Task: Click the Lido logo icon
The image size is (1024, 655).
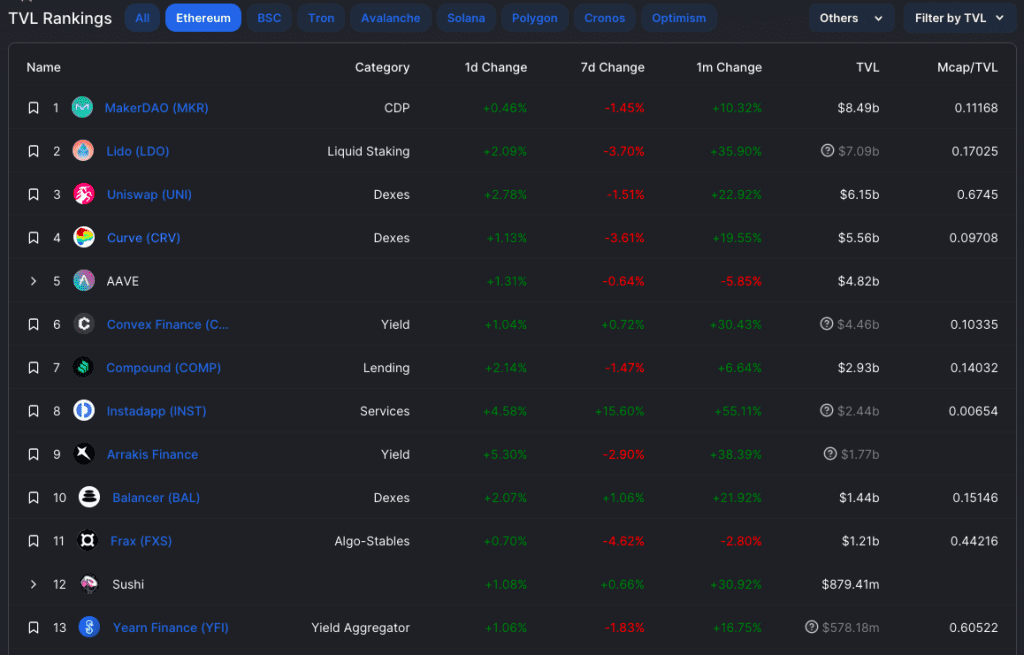Action: click(83, 151)
